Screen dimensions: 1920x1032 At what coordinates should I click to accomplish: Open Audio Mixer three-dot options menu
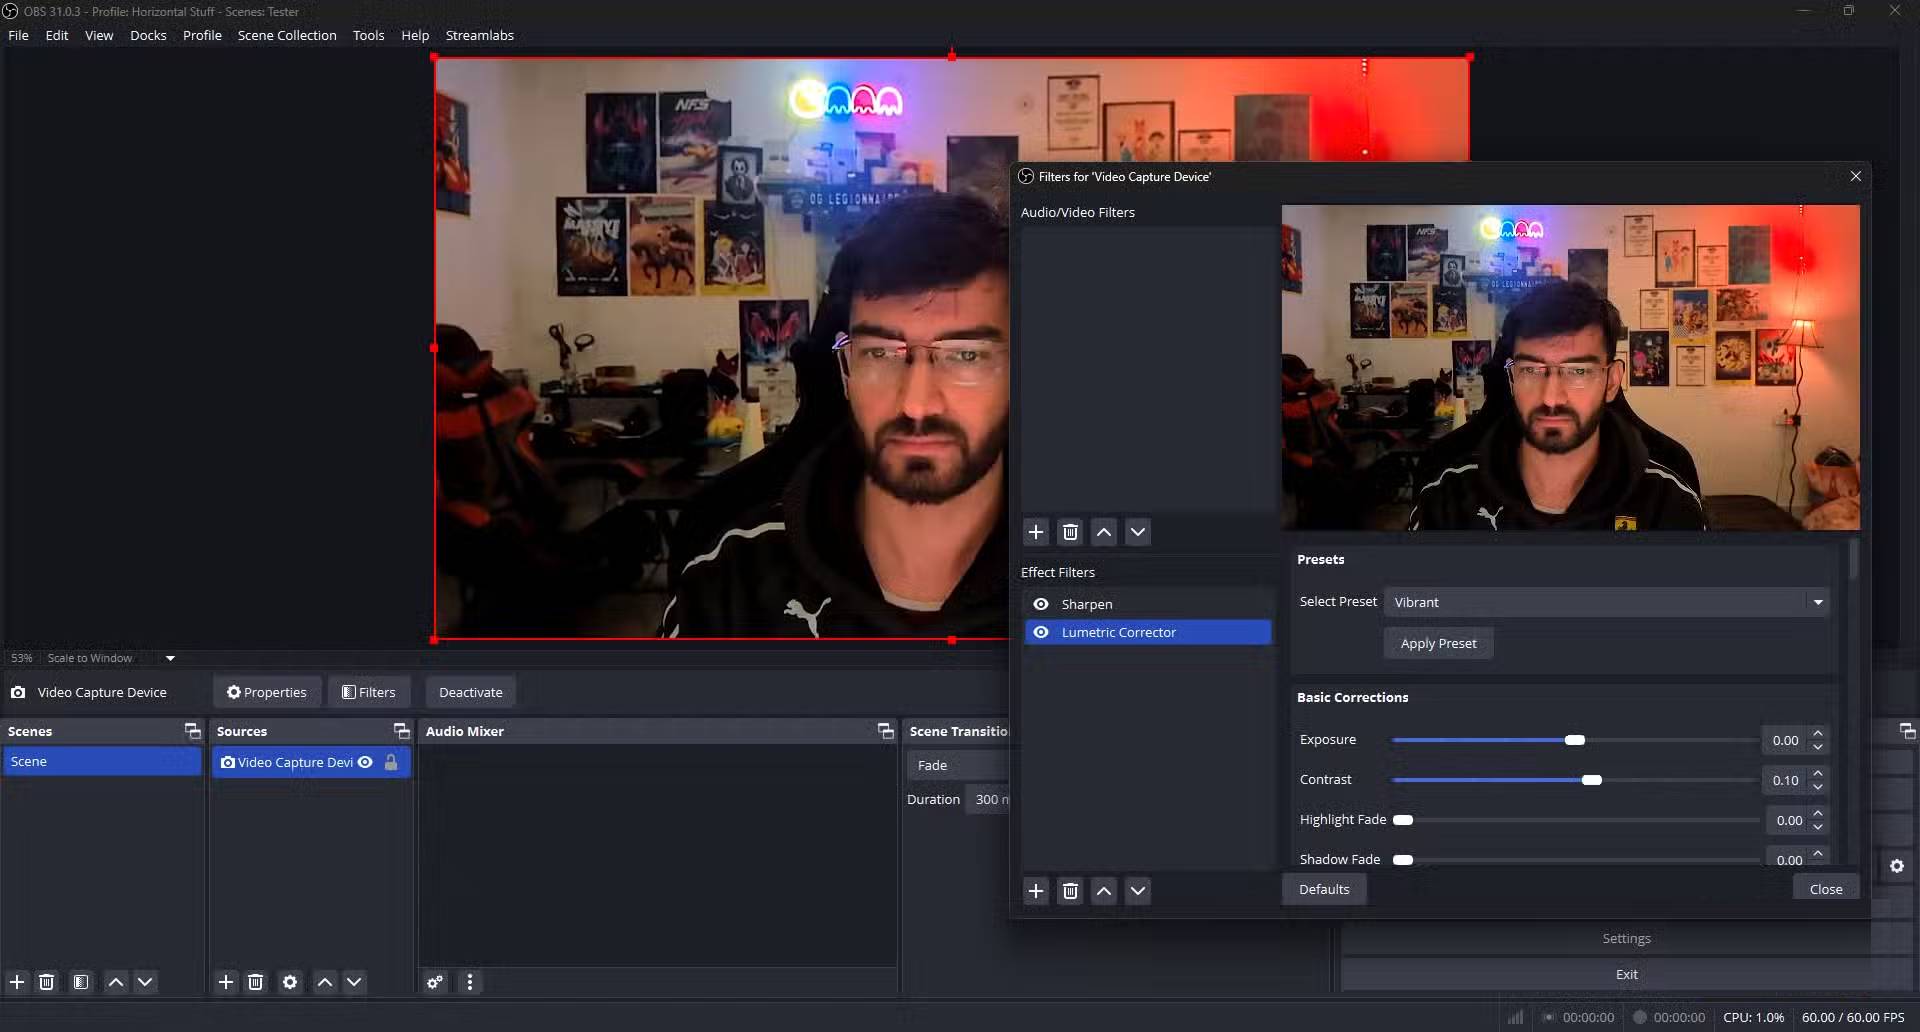[x=470, y=982]
